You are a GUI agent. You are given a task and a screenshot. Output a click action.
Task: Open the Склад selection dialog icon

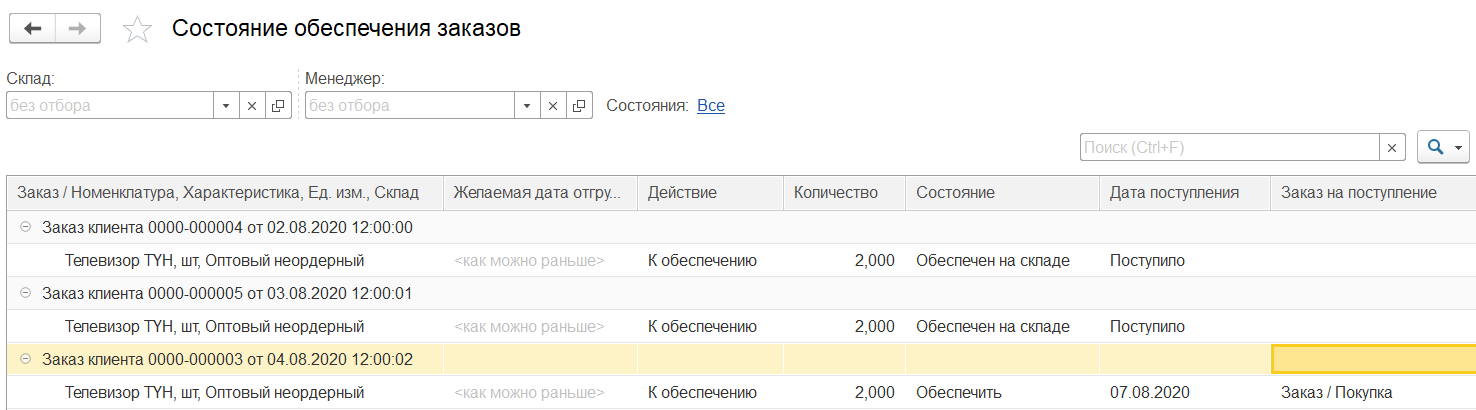(278, 106)
